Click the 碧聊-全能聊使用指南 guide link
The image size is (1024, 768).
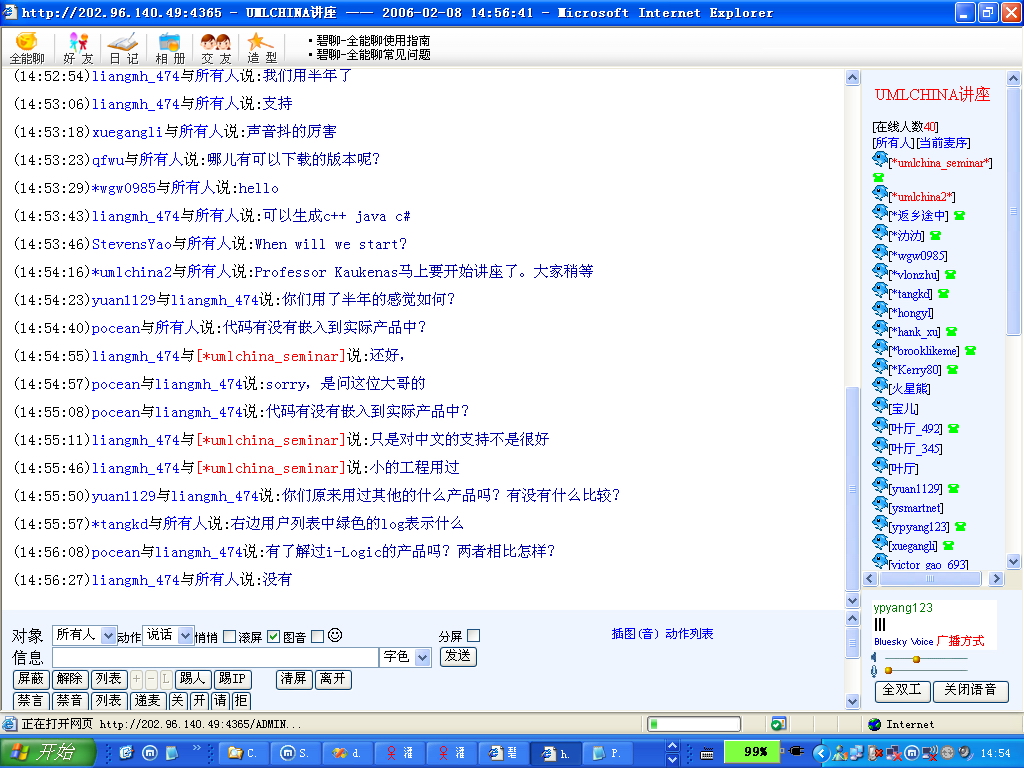coord(373,40)
